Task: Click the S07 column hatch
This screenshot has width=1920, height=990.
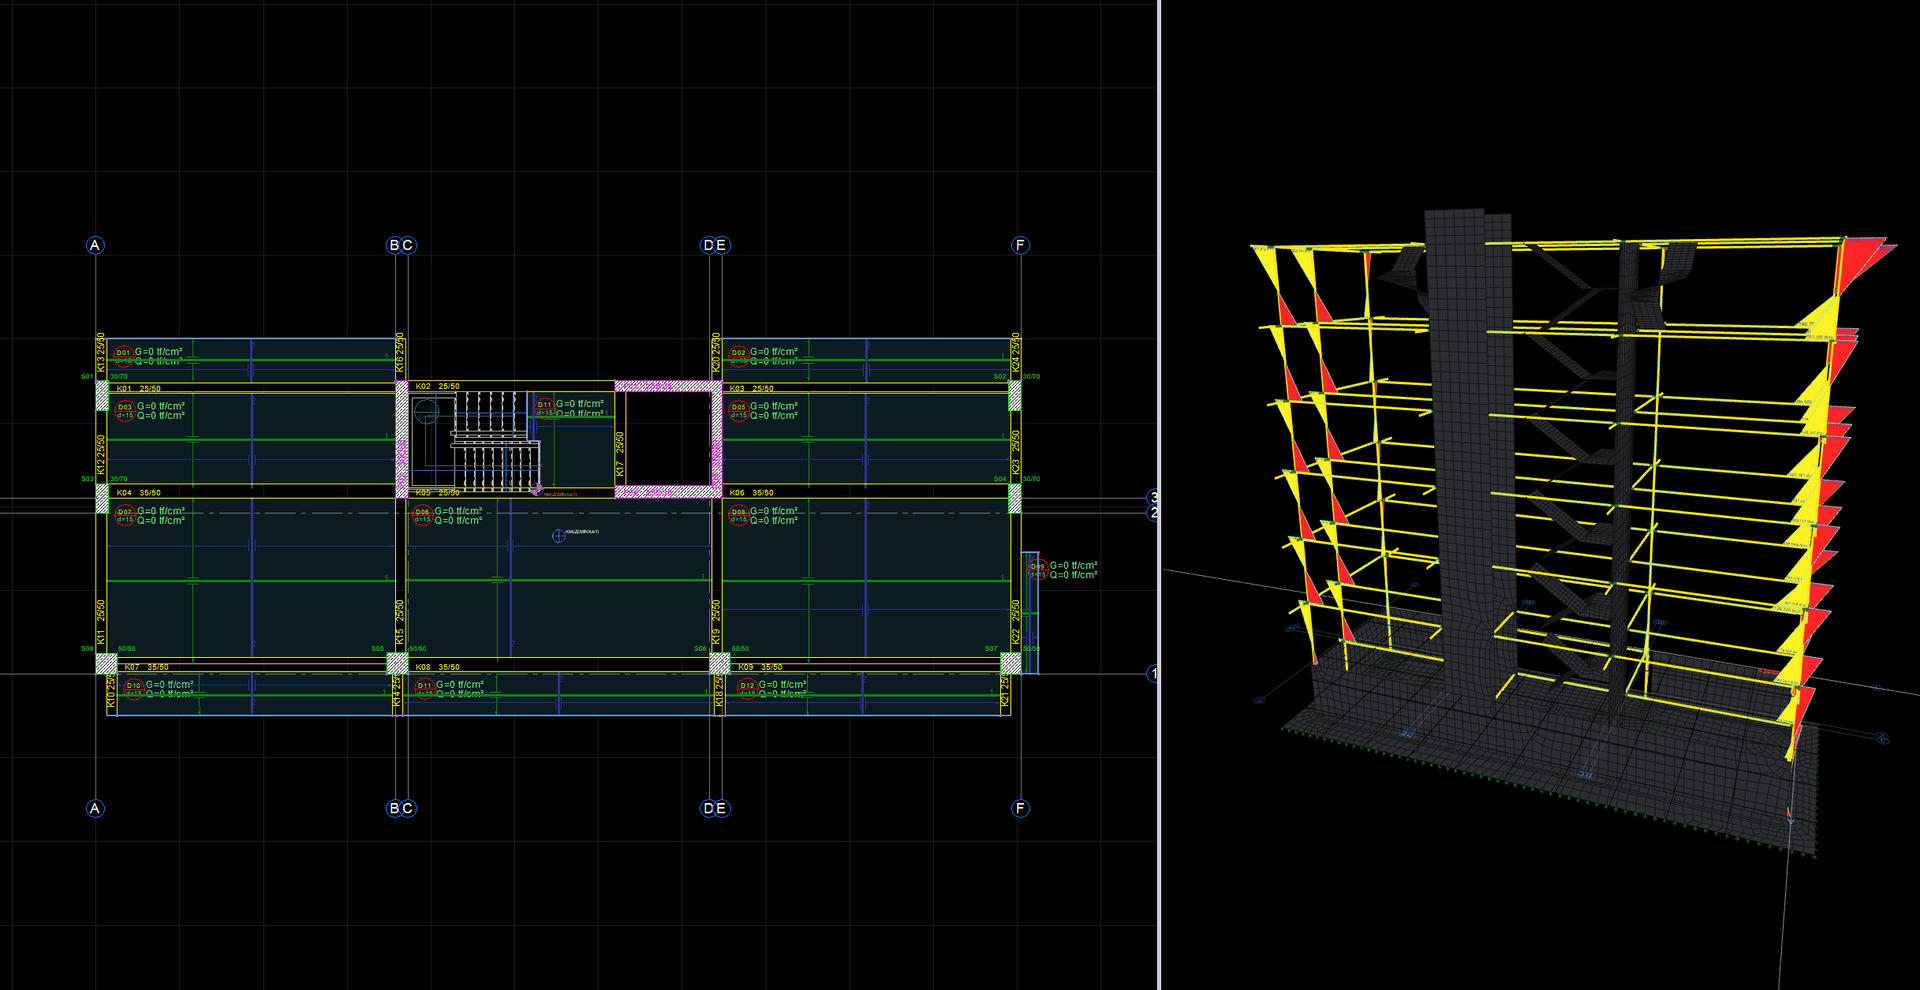Action: pos(1011,663)
